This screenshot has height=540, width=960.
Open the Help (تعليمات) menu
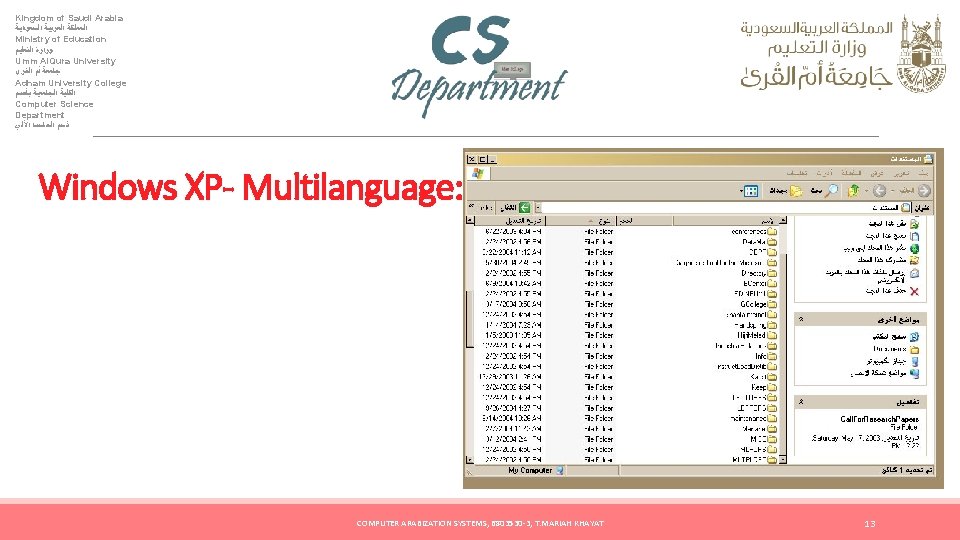click(x=797, y=173)
